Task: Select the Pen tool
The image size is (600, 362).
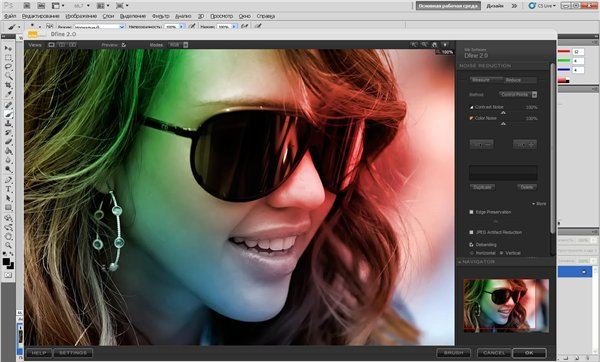Action: [x=8, y=180]
